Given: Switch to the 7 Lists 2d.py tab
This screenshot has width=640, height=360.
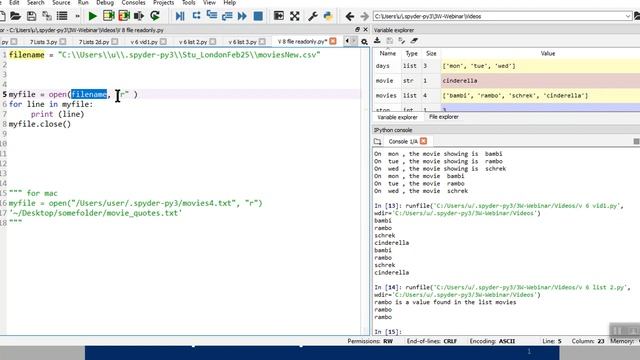Looking at the screenshot, I should (x=94, y=42).
